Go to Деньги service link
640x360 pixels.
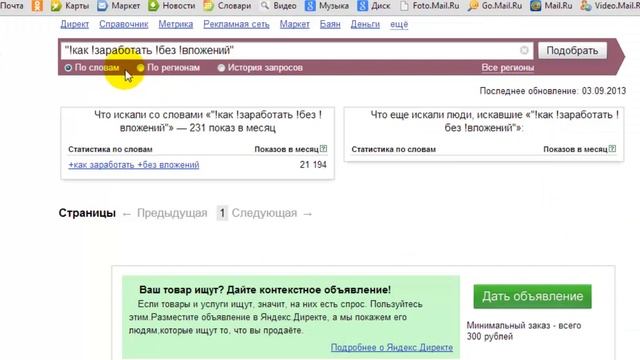point(365,24)
